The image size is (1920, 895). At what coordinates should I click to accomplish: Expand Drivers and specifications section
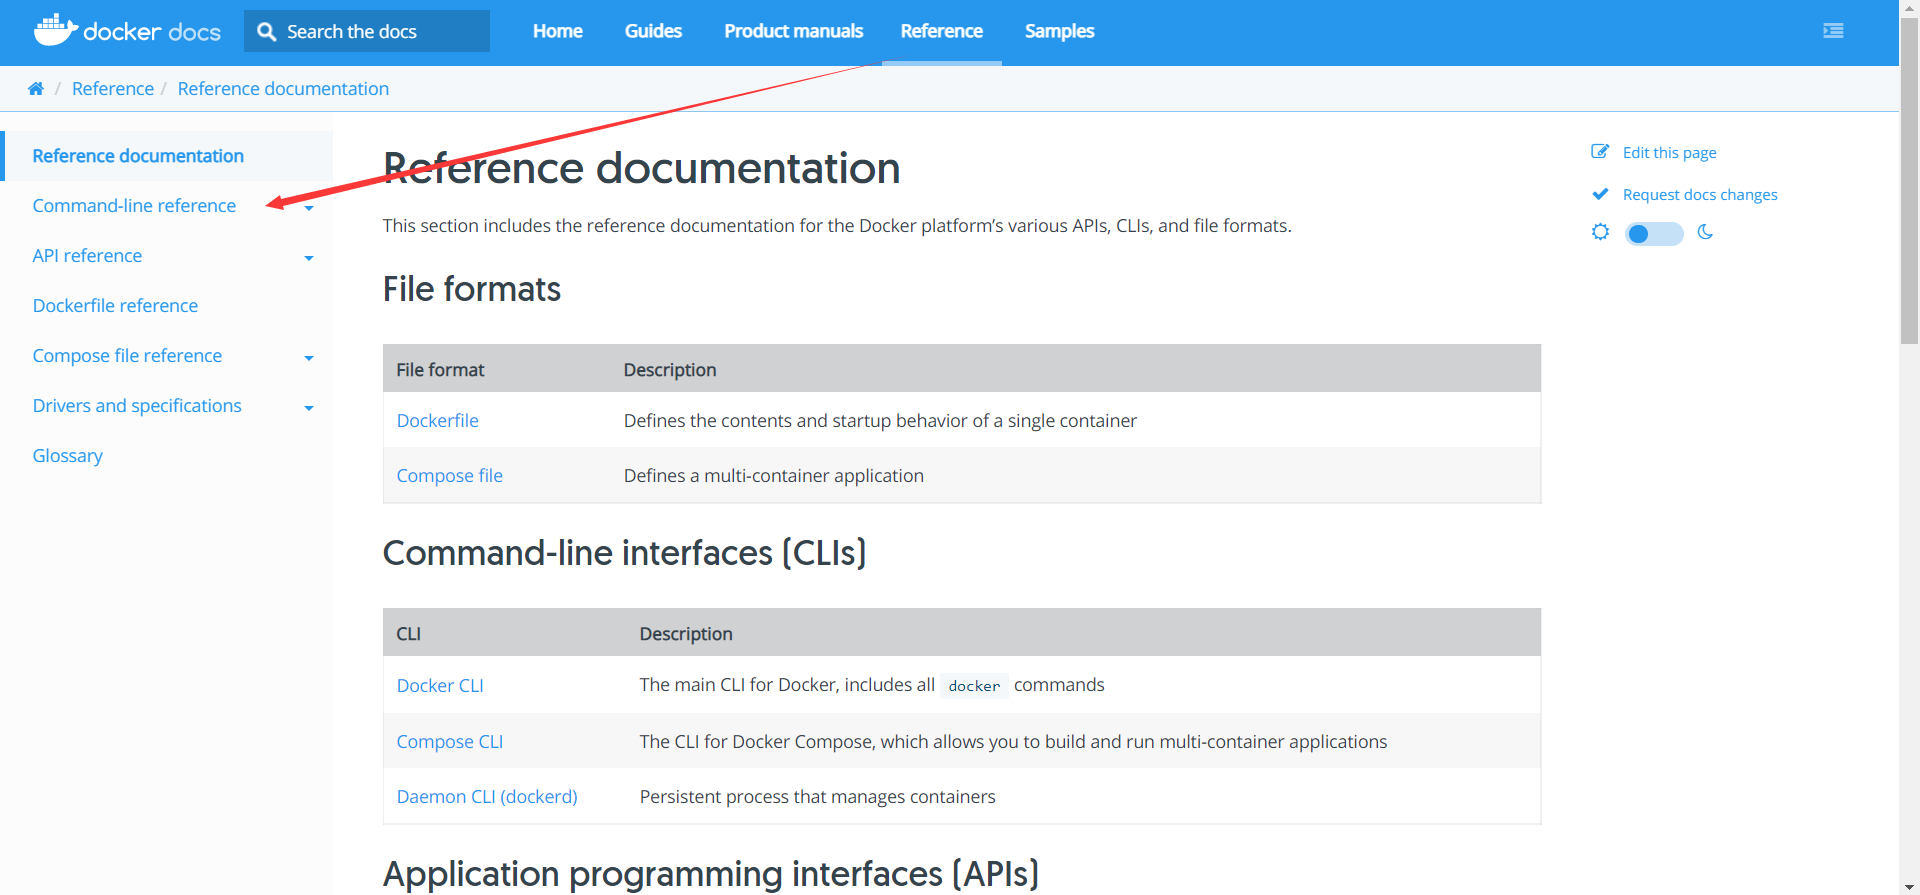(x=309, y=408)
